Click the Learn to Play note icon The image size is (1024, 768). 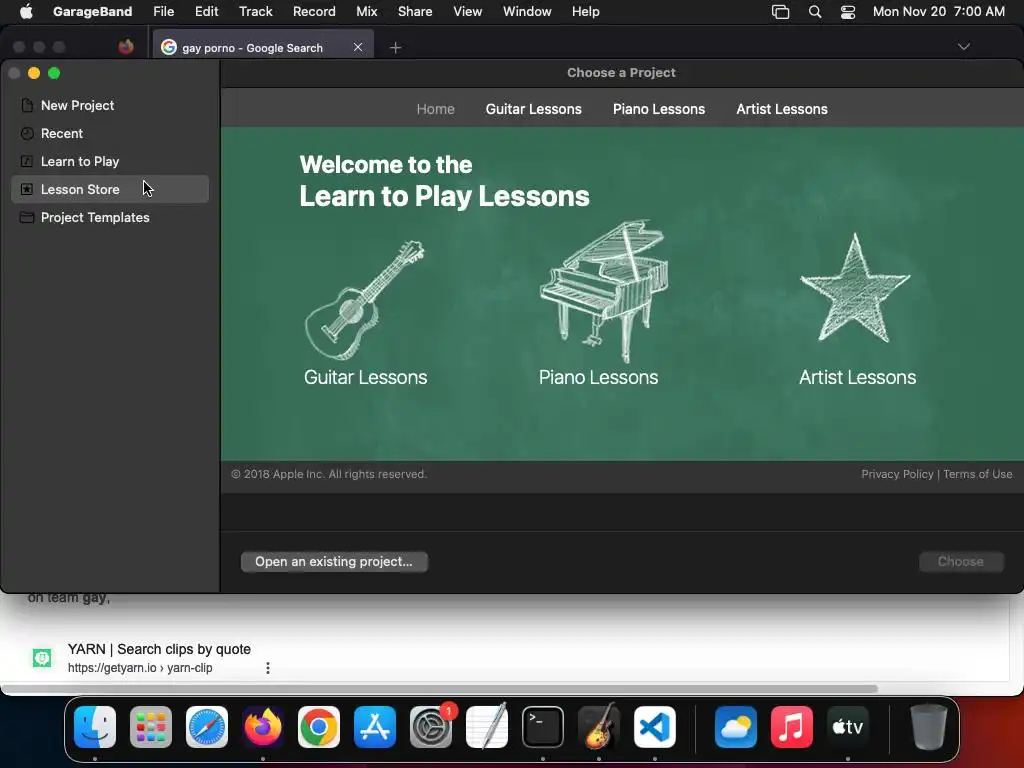tap(27, 161)
